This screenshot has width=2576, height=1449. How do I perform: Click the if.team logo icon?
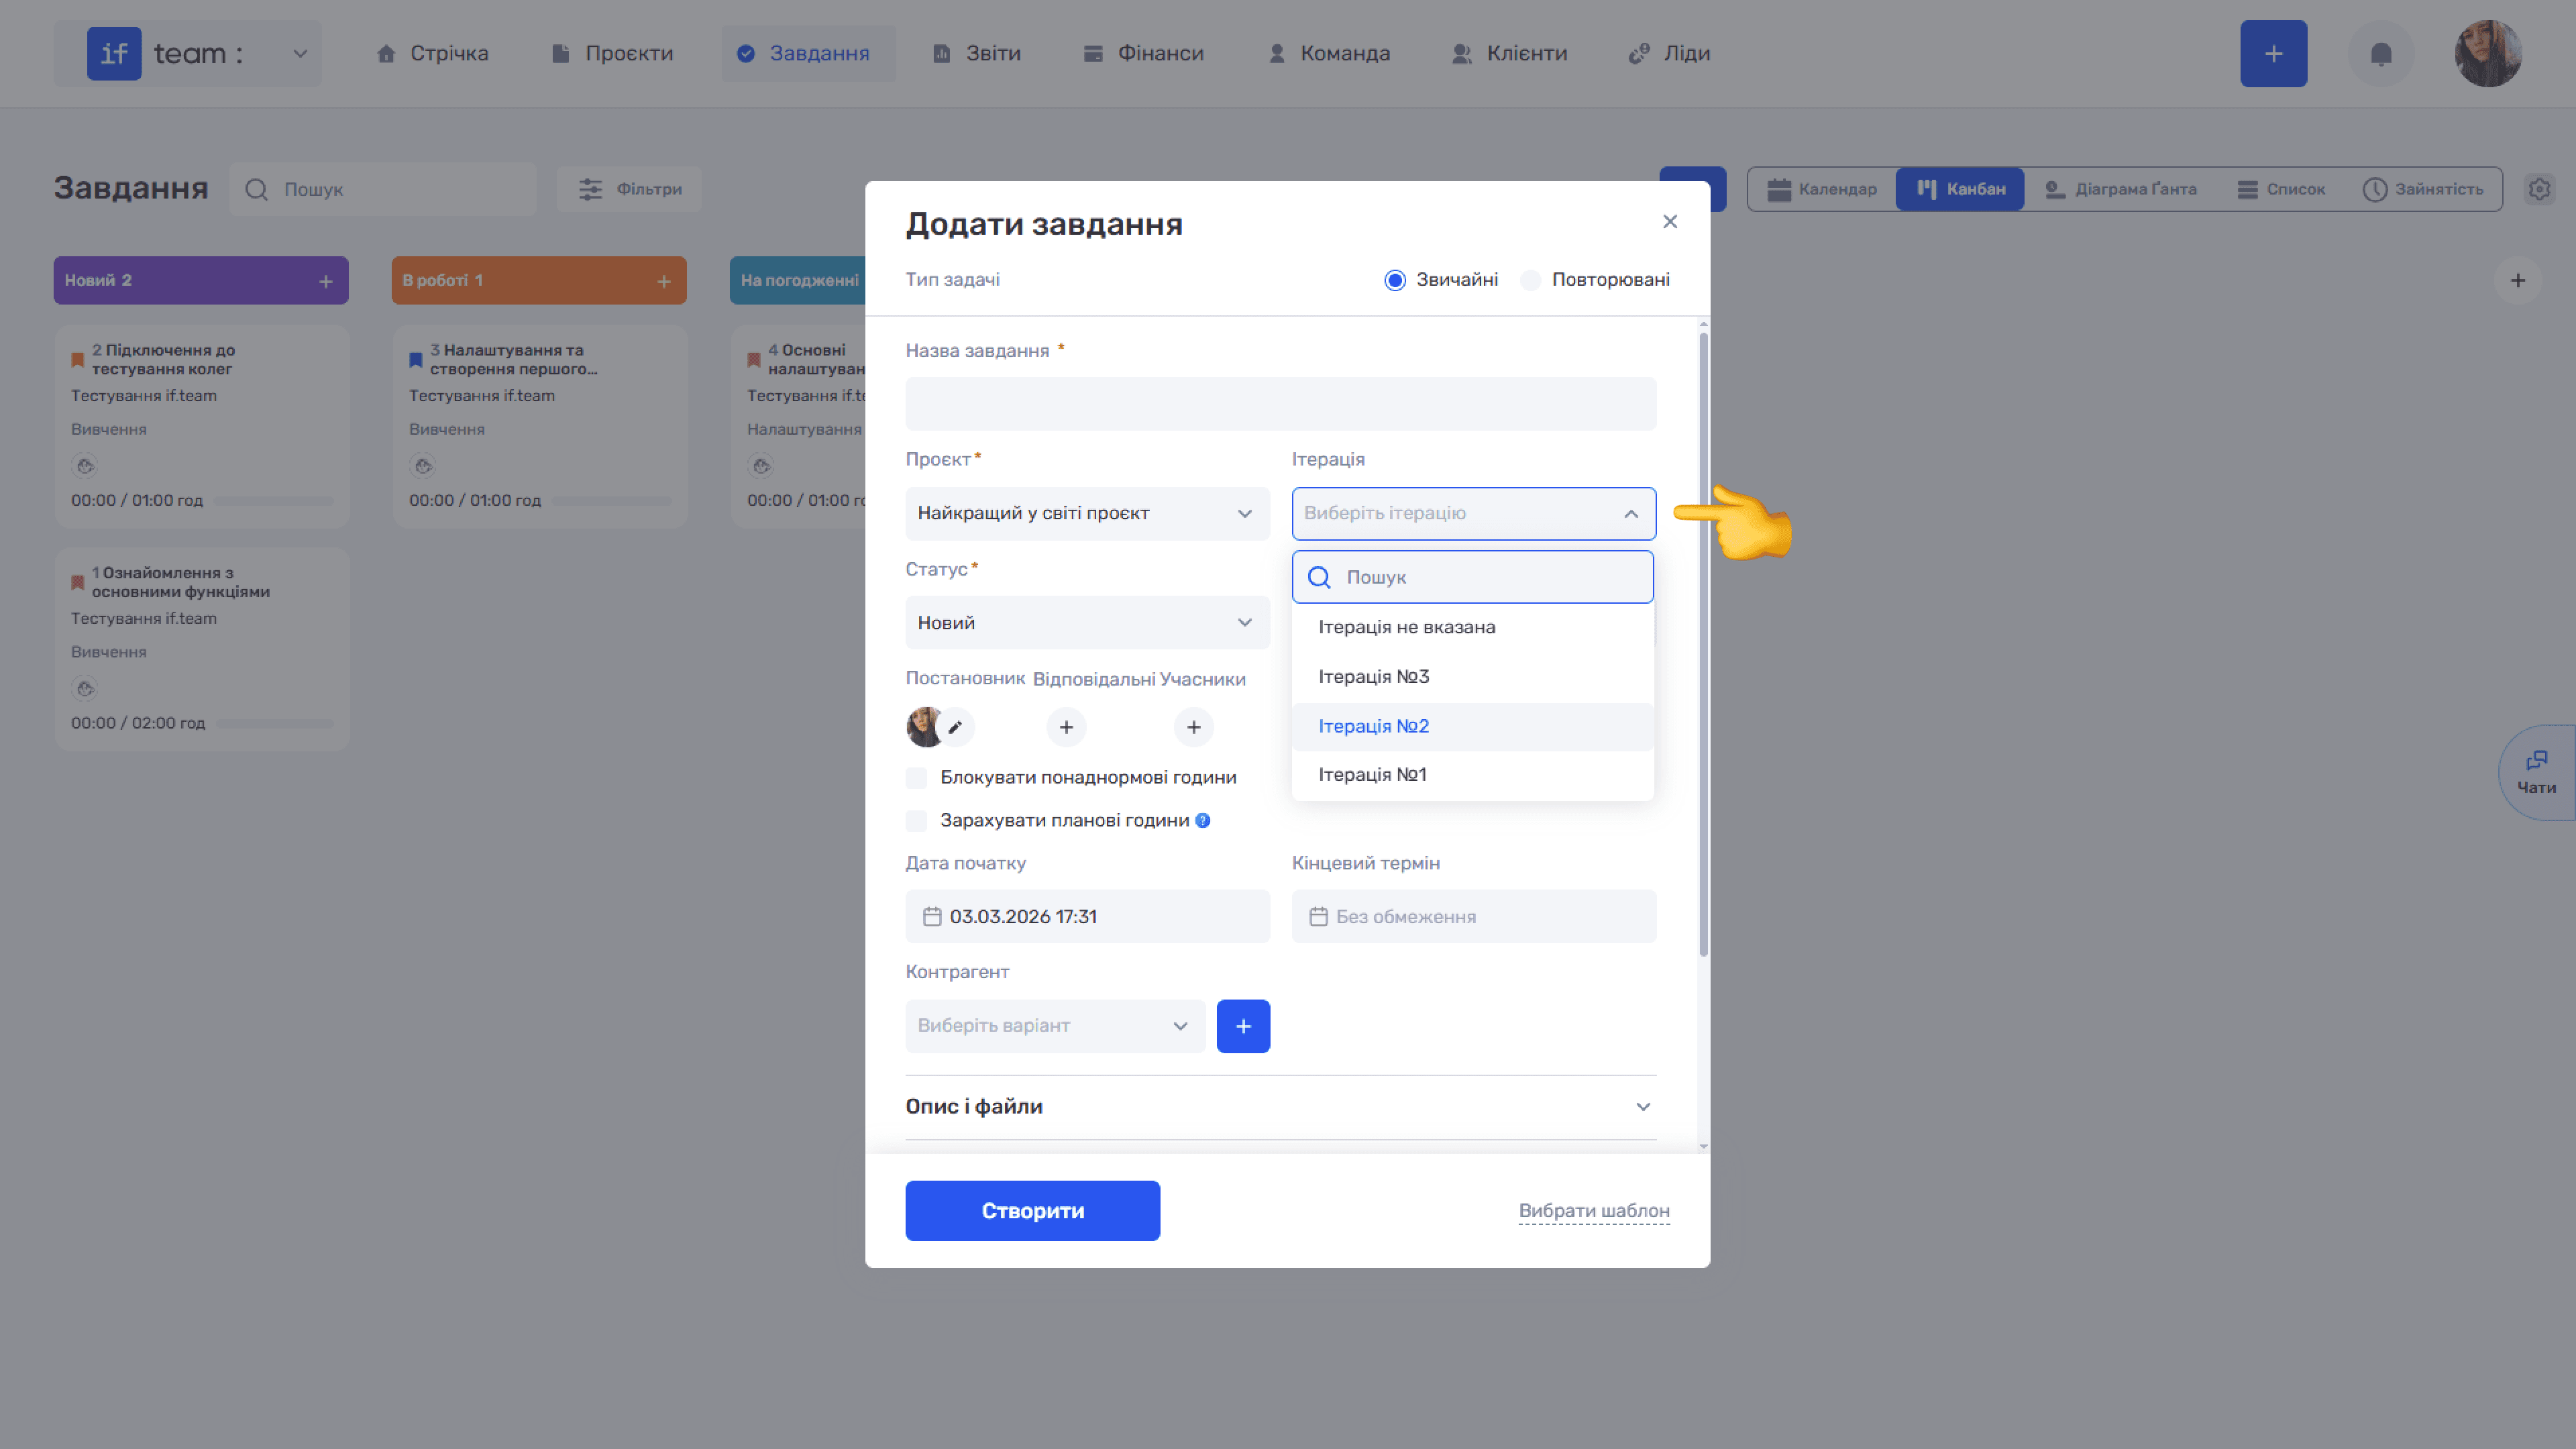click(114, 53)
